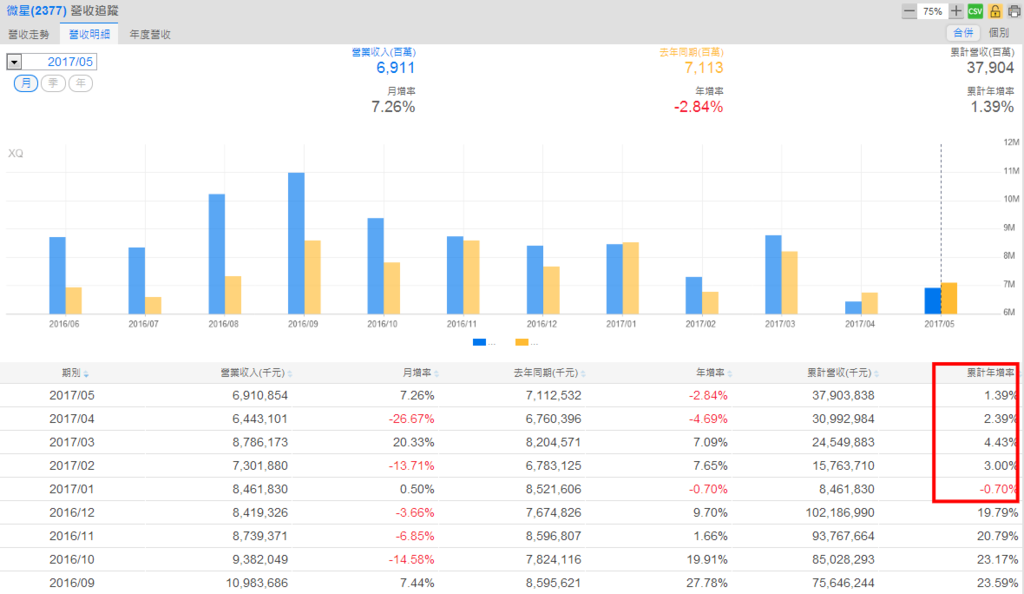This screenshot has height=594, width=1024.
Task: Click the blue 2016/09 revenue bar
Action: pyautogui.click(x=296, y=243)
